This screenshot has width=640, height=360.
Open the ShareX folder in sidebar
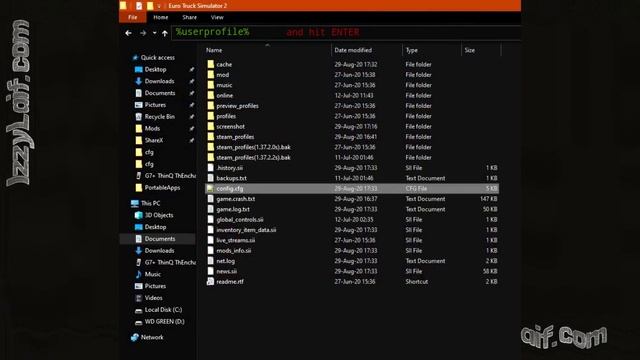[x=153, y=140]
